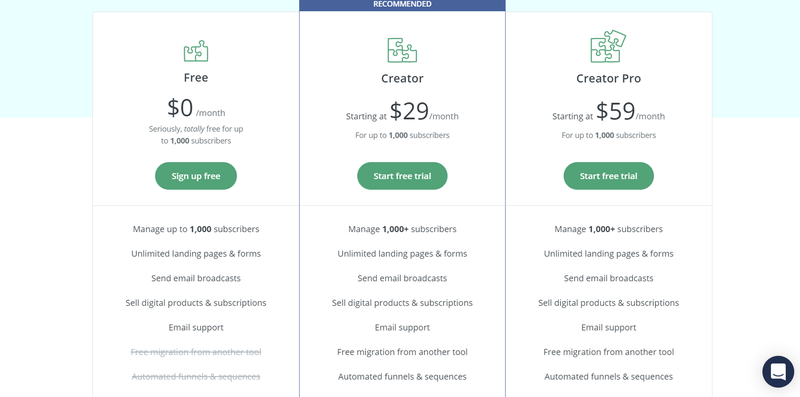Start free trial for Creator Pro plan
Viewport: 800px width, 397px height.
[x=608, y=176]
